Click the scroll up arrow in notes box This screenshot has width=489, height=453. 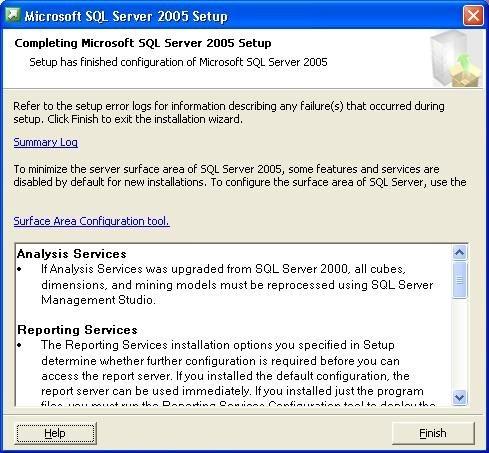coord(460,253)
